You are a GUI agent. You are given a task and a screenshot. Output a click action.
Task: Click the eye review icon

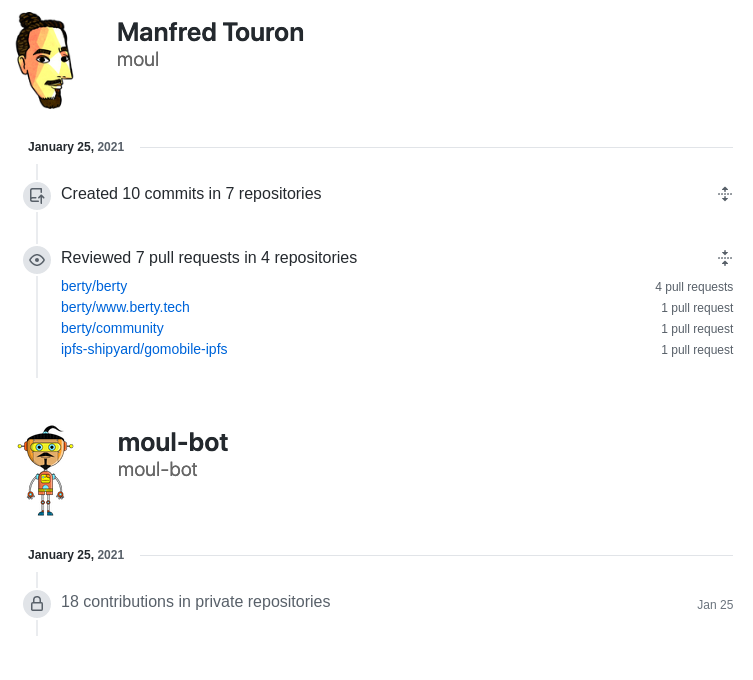tap(37, 260)
